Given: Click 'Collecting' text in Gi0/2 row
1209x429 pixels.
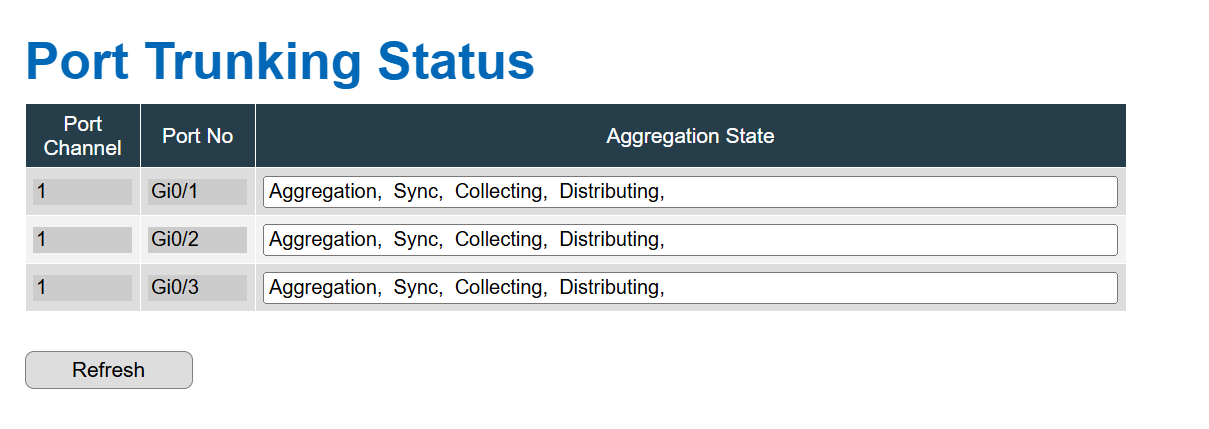Looking at the screenshot, I should [x=499, y=239].
